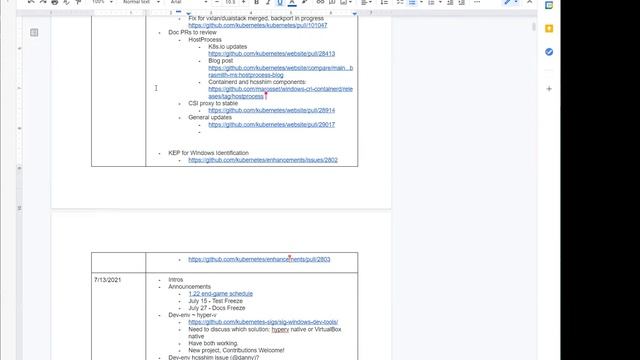Toggle bold formatting in toolbar
Screen dimensions: 640x360
click(256, 2)
